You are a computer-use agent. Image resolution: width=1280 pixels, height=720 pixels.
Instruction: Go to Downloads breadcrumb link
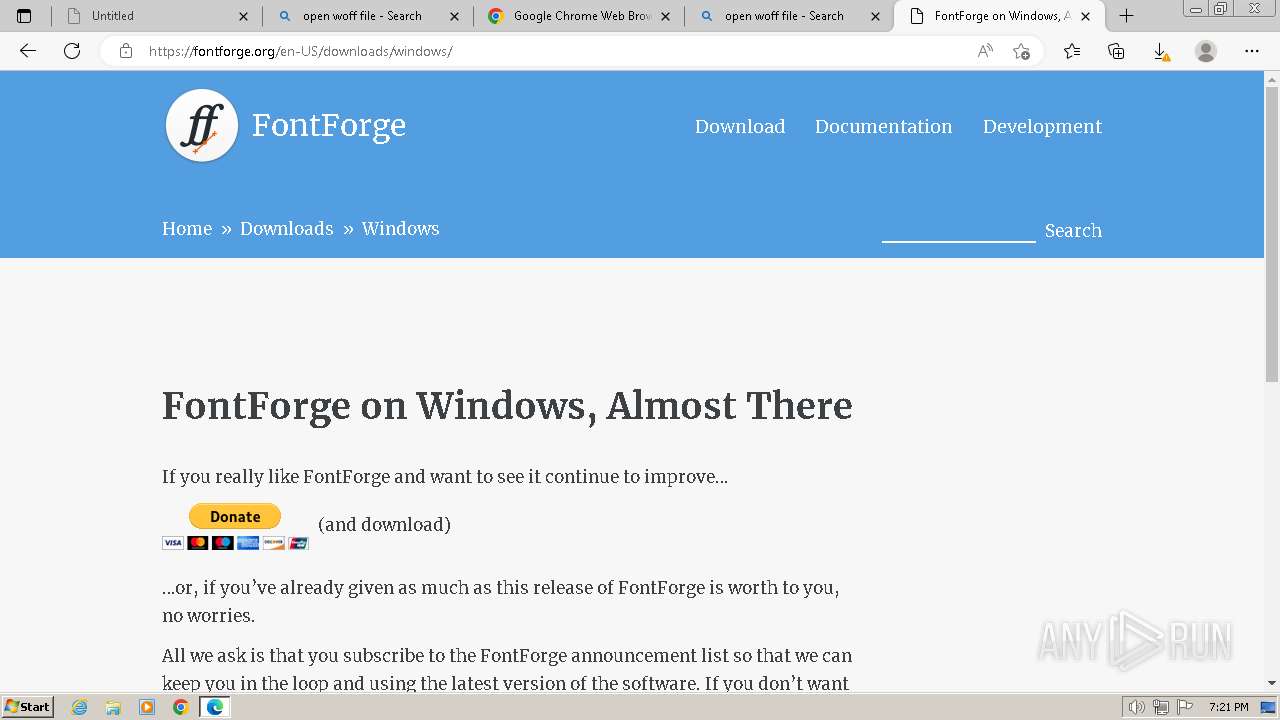click(x=286, y=228)
